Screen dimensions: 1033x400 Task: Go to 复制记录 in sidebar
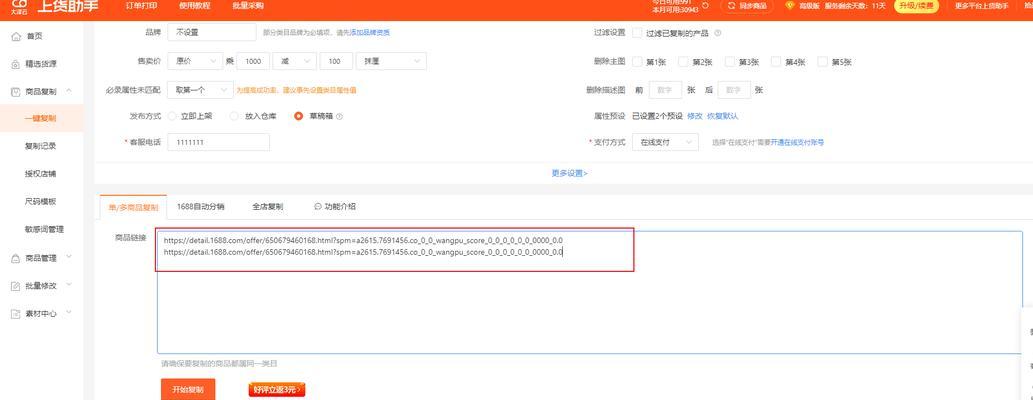click(x=42, y=146)
